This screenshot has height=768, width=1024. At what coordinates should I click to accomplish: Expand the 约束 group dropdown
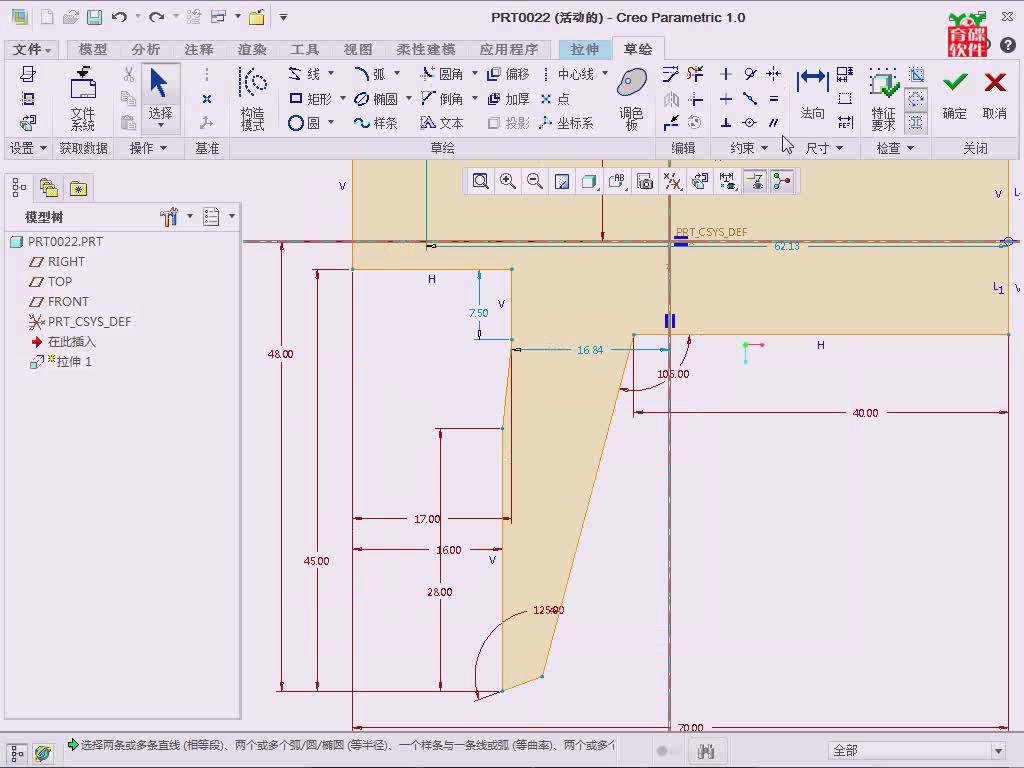[749, 148]
